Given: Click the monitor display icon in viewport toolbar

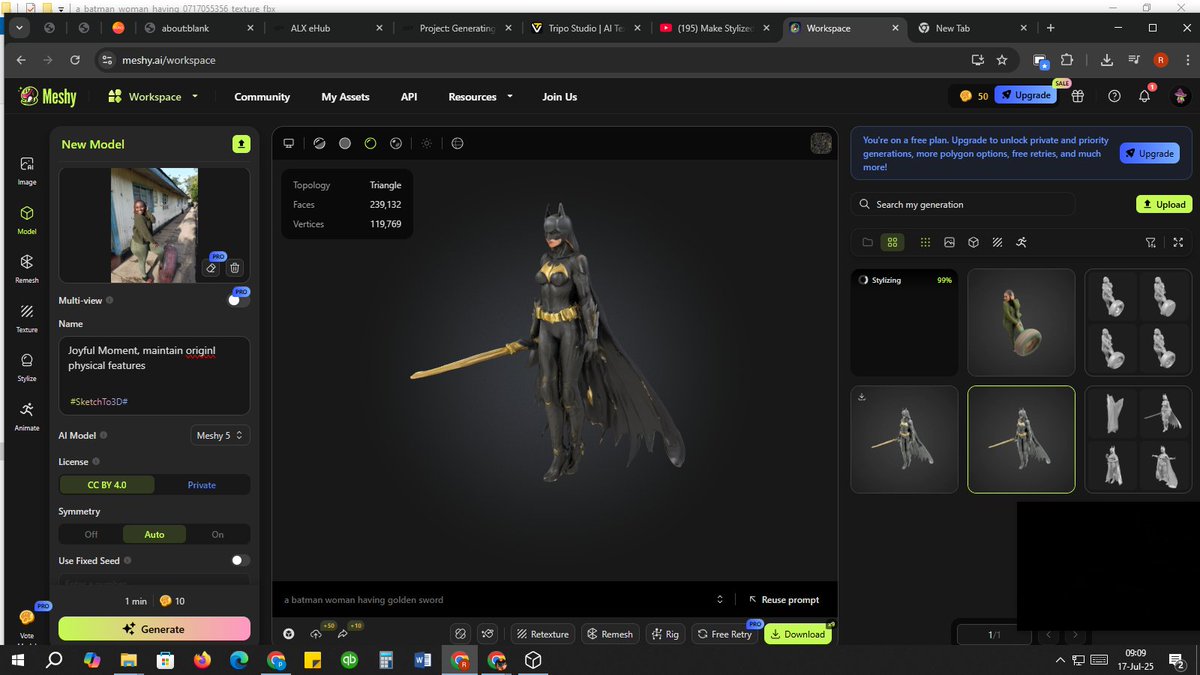Looking at the screenshot, I should tap(289, 143).
